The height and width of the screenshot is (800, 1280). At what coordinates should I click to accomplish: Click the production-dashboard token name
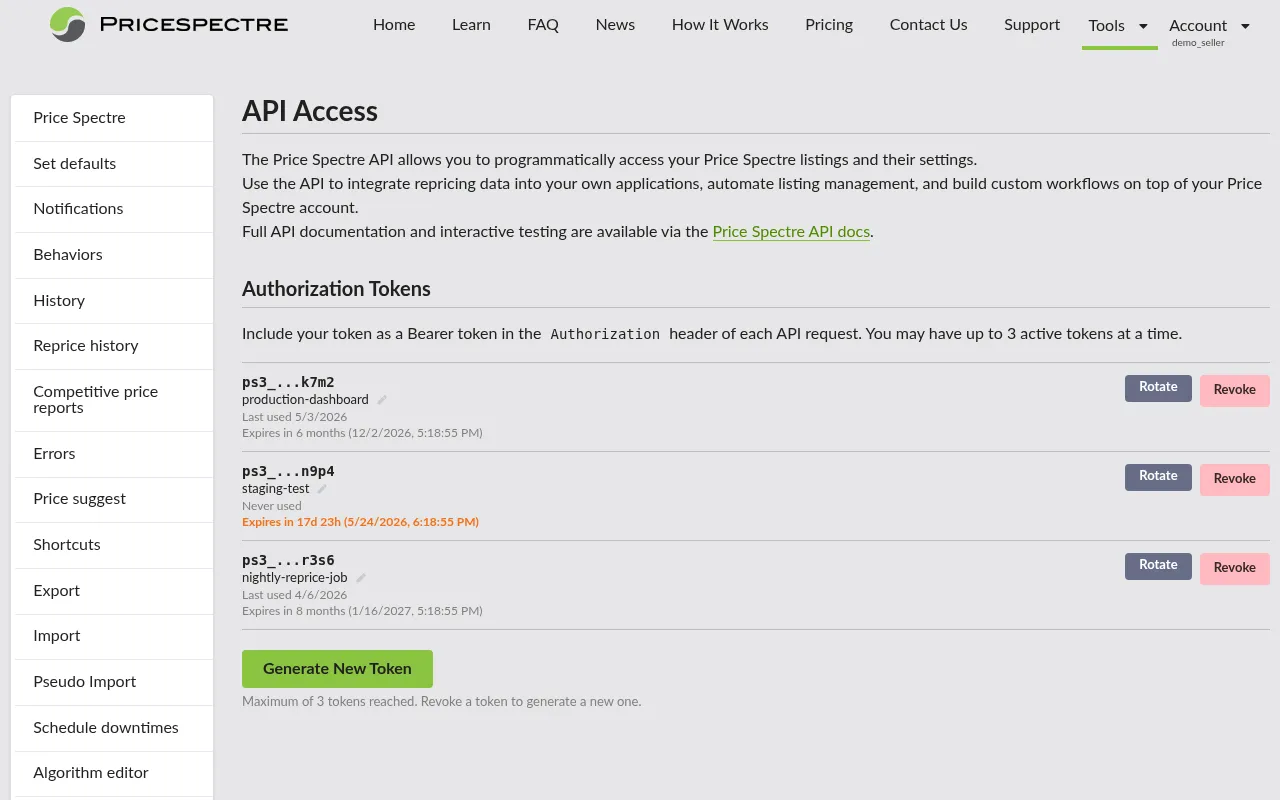click(x=305, y=400)
